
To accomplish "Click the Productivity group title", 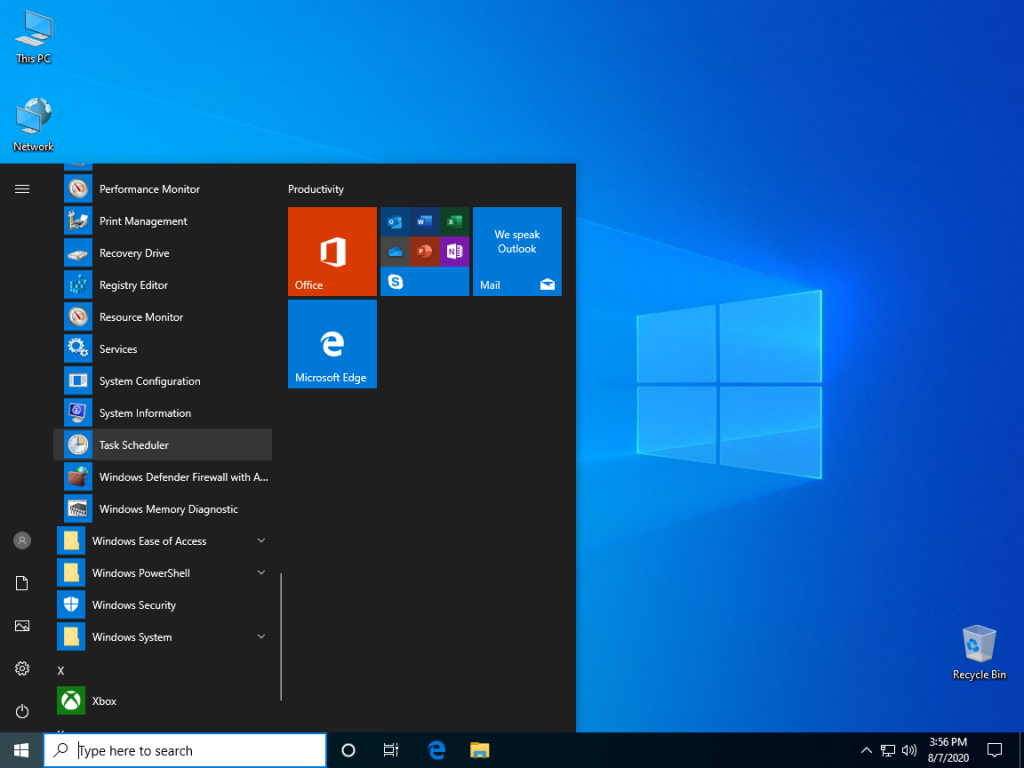I will click(315, 189).
